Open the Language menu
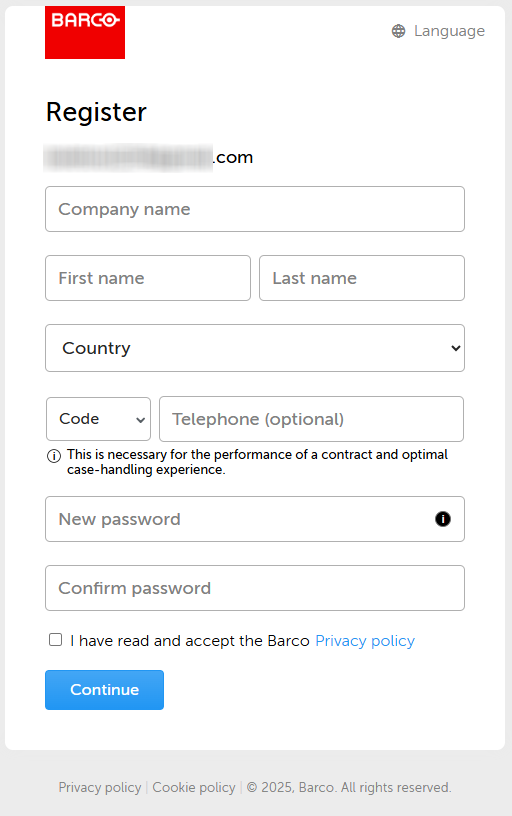 click(438, 31)
